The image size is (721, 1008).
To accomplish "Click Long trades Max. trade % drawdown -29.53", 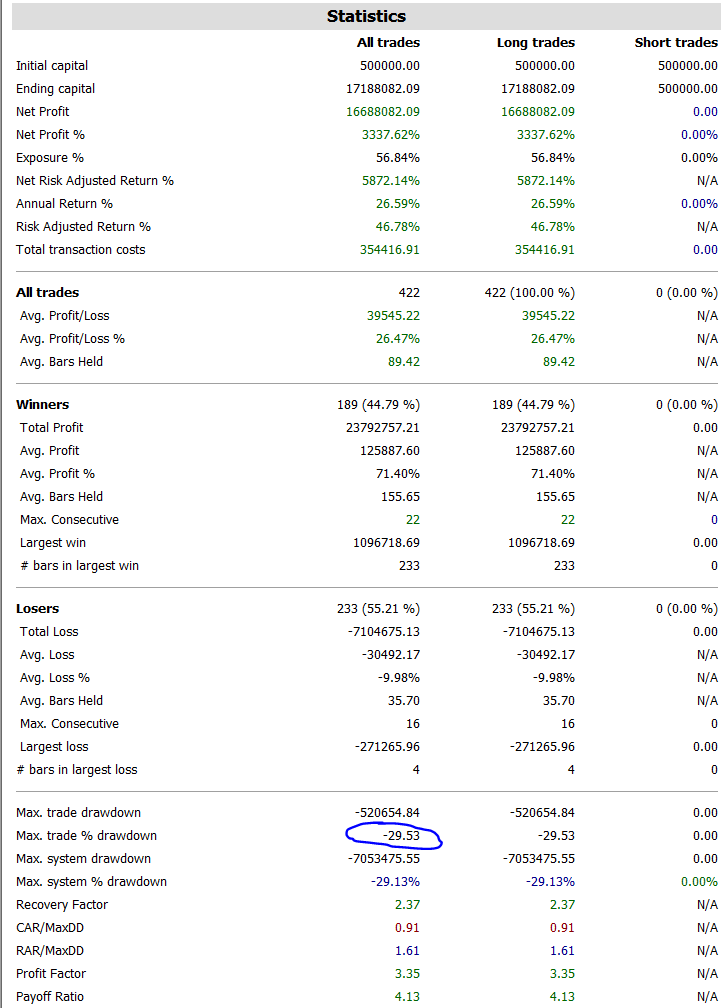I will [556, 836].
